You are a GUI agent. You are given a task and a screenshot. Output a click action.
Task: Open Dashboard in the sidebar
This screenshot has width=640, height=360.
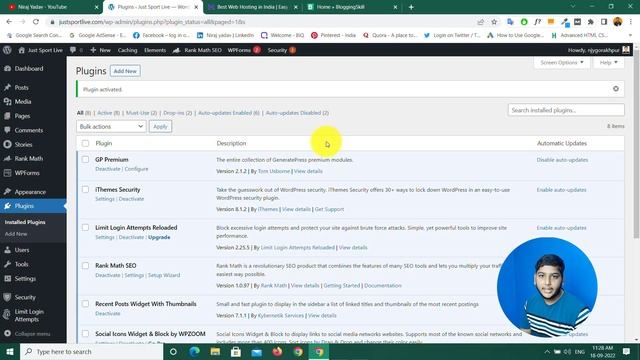pyautogui.click(x=29, y=69)
